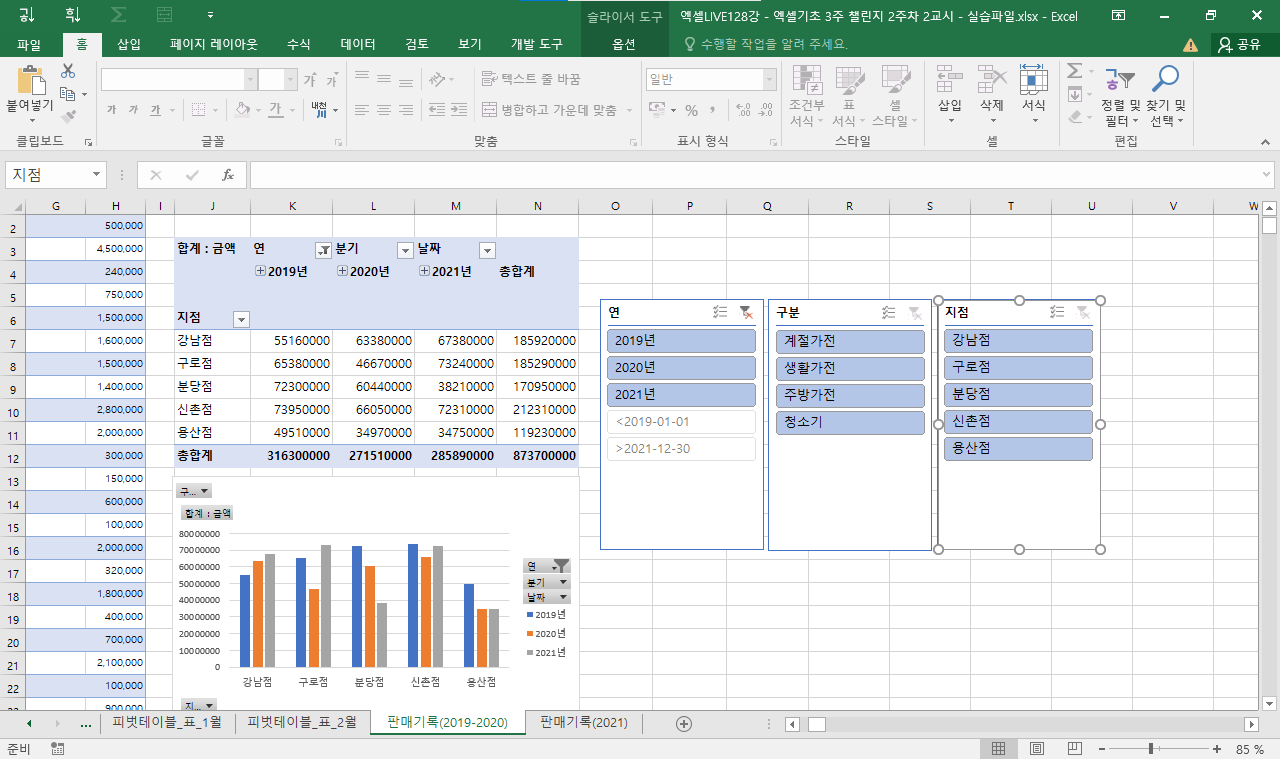Open the 연 filter dropdown in pivot table

[323, 250]
